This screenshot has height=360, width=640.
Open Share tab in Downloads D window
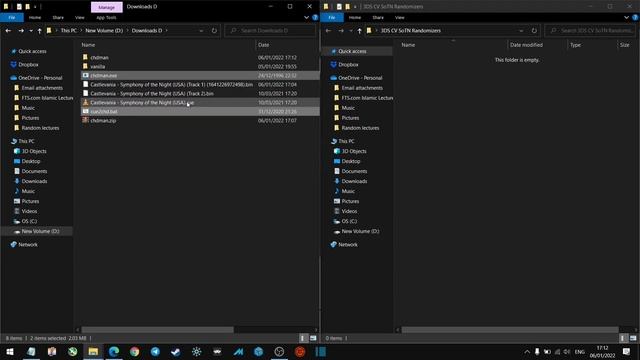click(58, 18)
